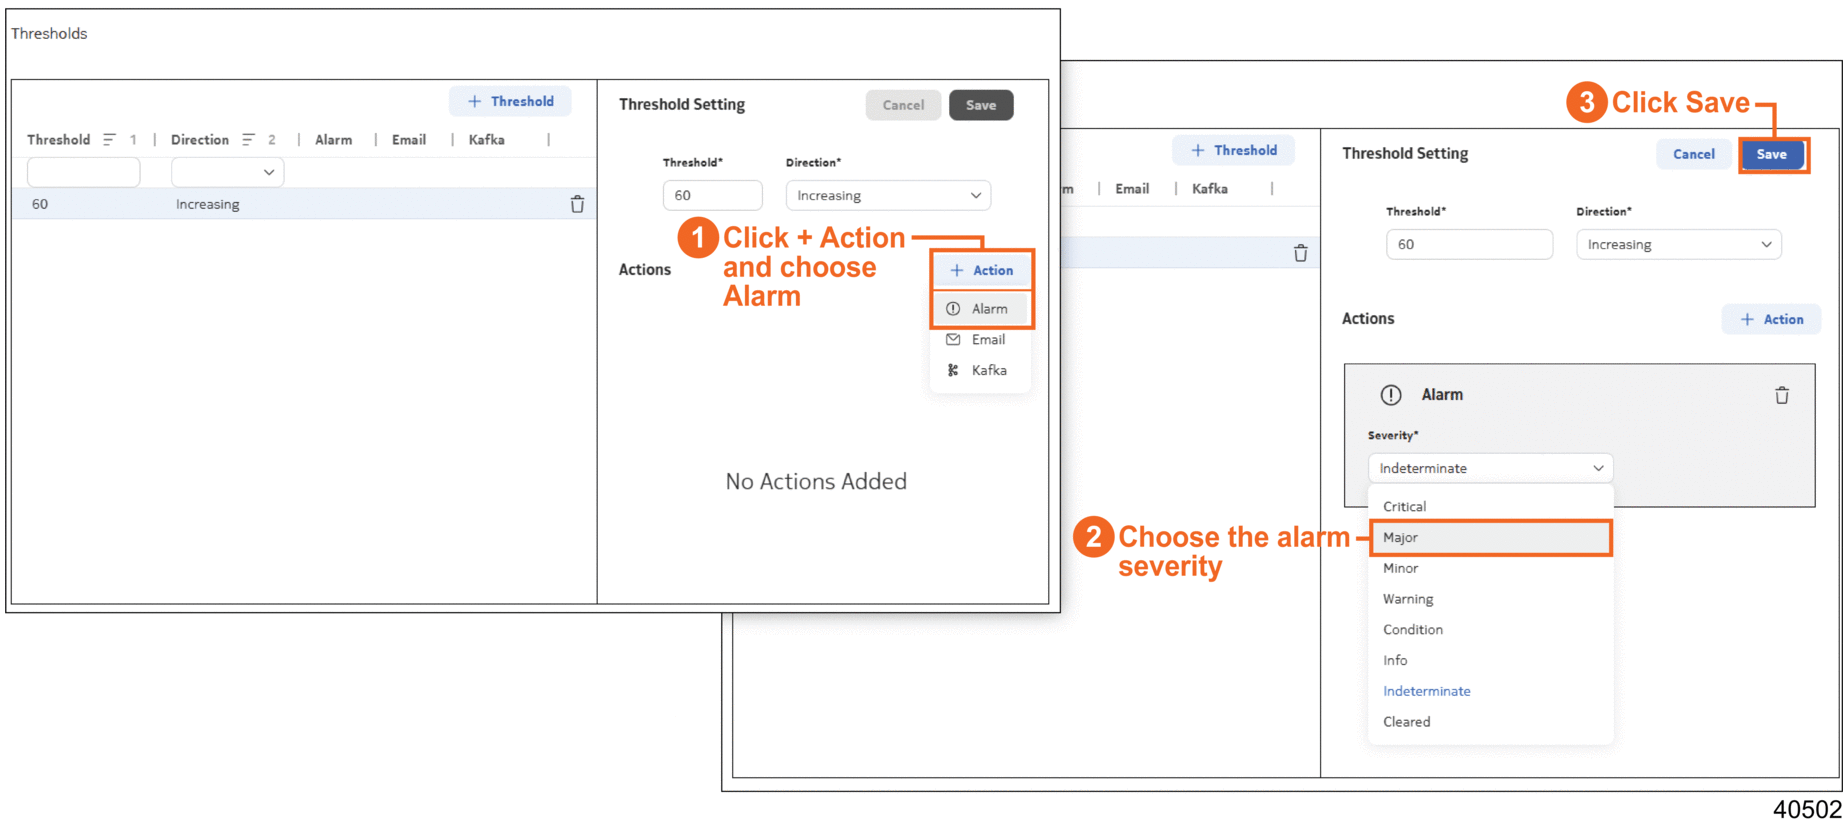Delete the threshold row with value 60
Viewport: 1848px width, 831px height.
(x=577, y=205)
